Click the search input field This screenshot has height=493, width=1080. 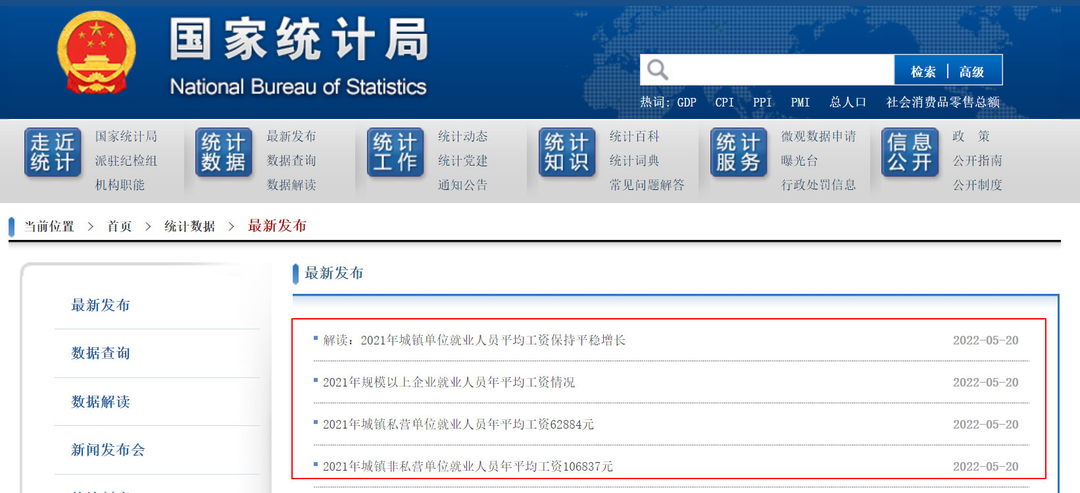coord(780,70)
